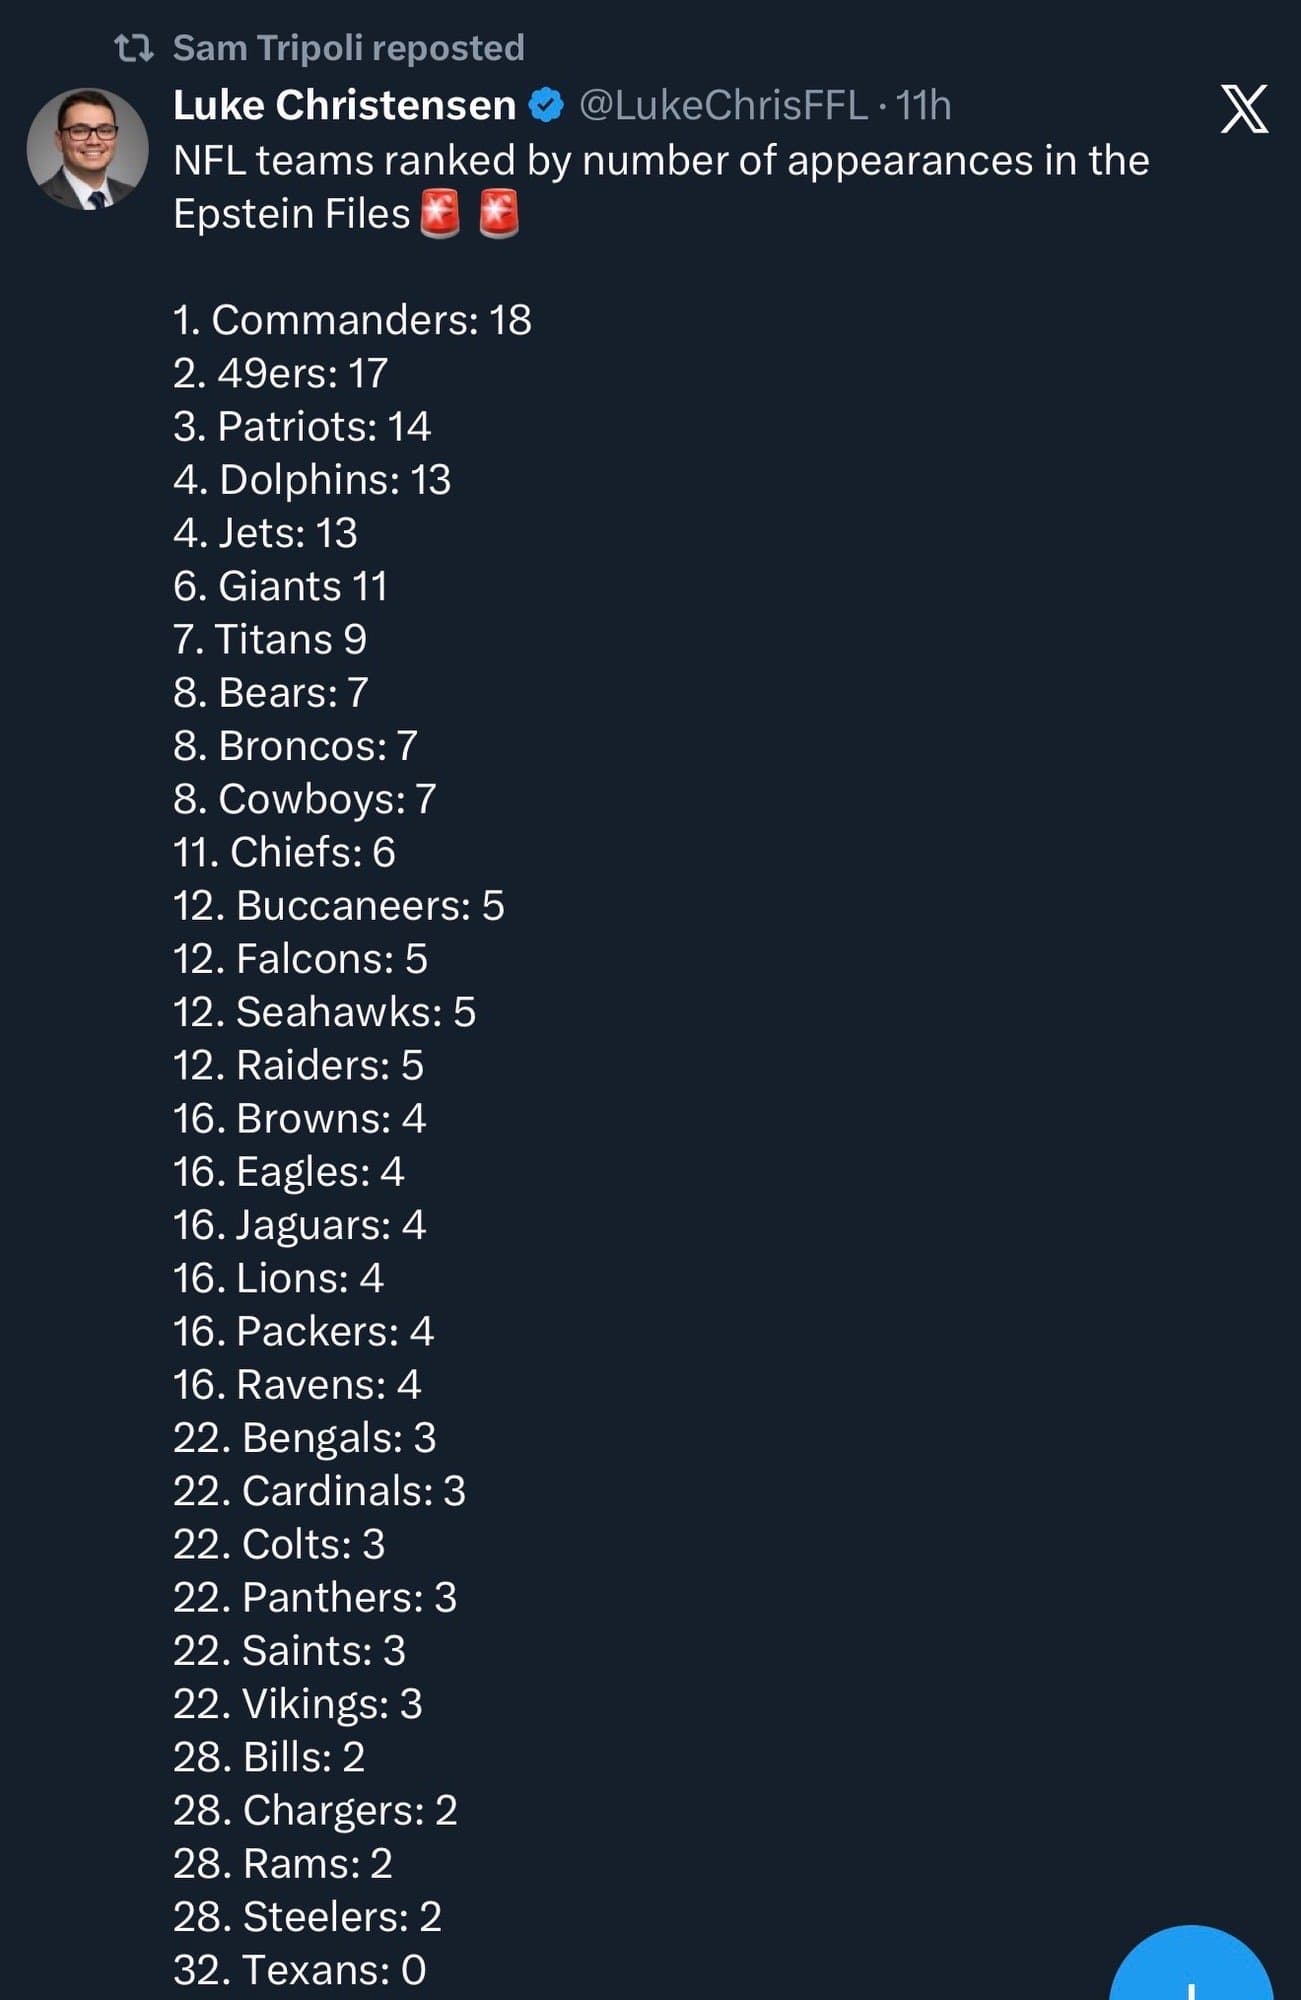
Task: Click the blue verified badge
Action: (546, 106)
